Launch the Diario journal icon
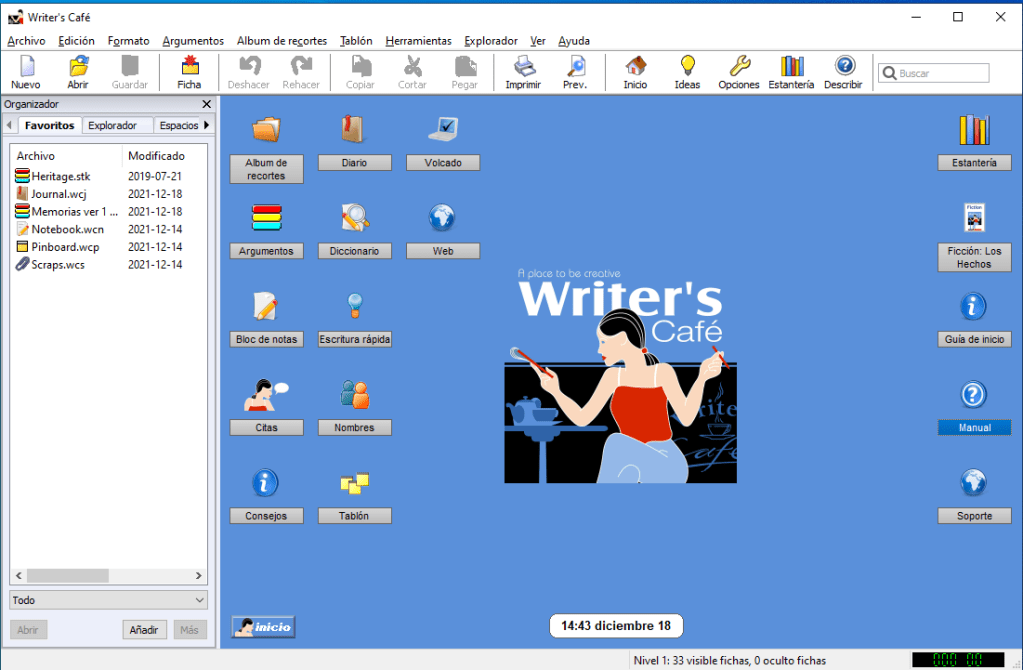The height and width of the screenshot is (670, 1023). point(354,129)
